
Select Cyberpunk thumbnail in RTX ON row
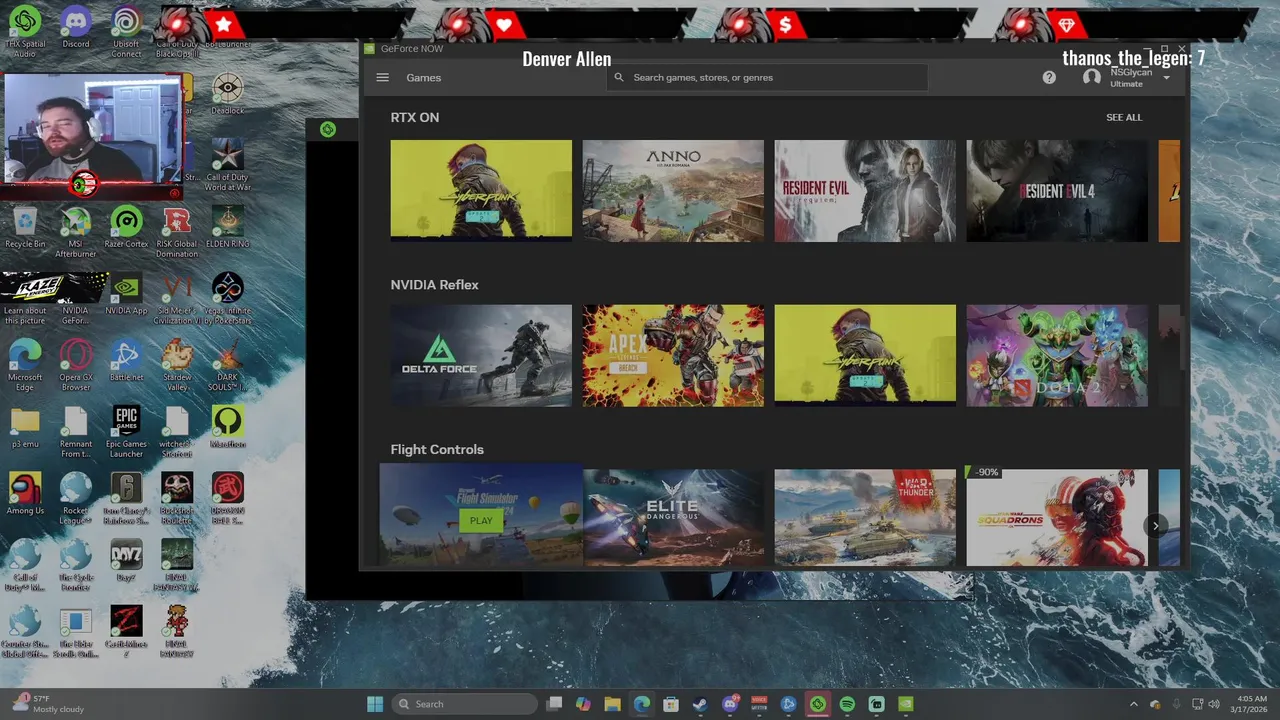pyautogui.click(x=481, y=190)
